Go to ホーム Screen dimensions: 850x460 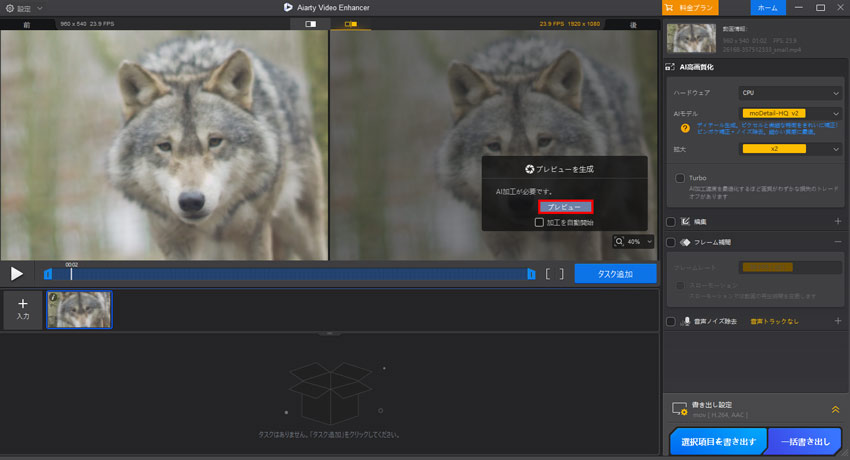point(768,8)
